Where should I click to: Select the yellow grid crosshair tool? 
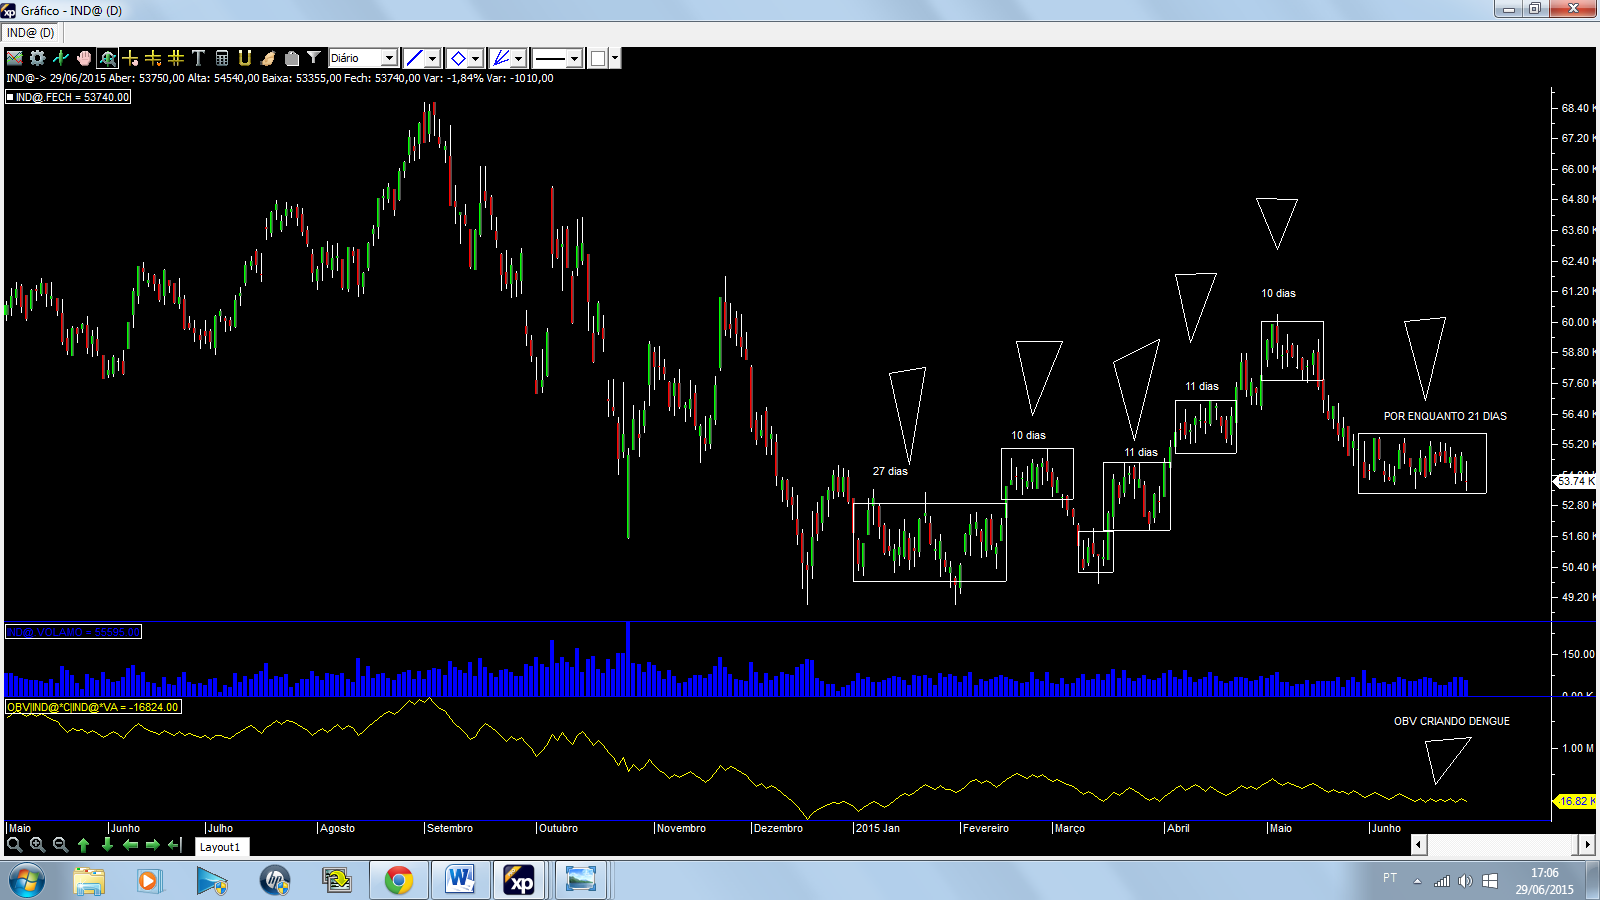pyautogui.click(x=176, y=58)
